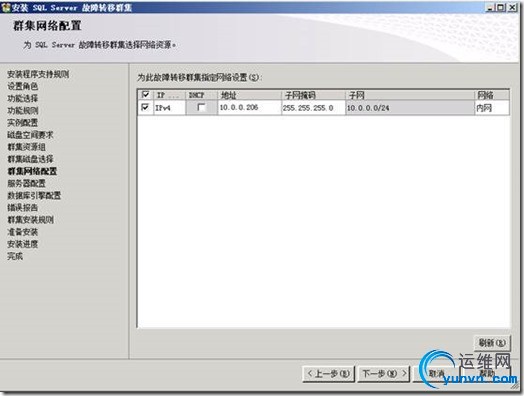Click the 取消 cancel button
This screenshot has height=396, width=524.
(x=436, y=374)
